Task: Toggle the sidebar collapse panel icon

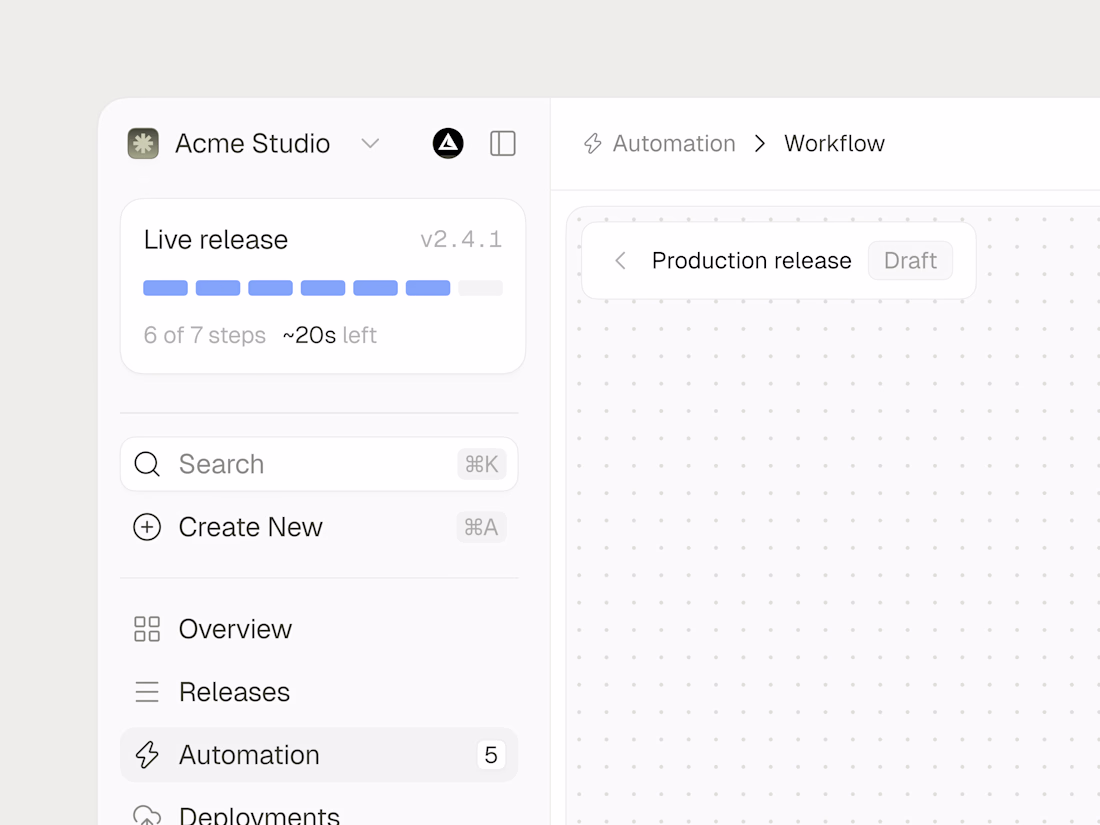Action: 502,144
